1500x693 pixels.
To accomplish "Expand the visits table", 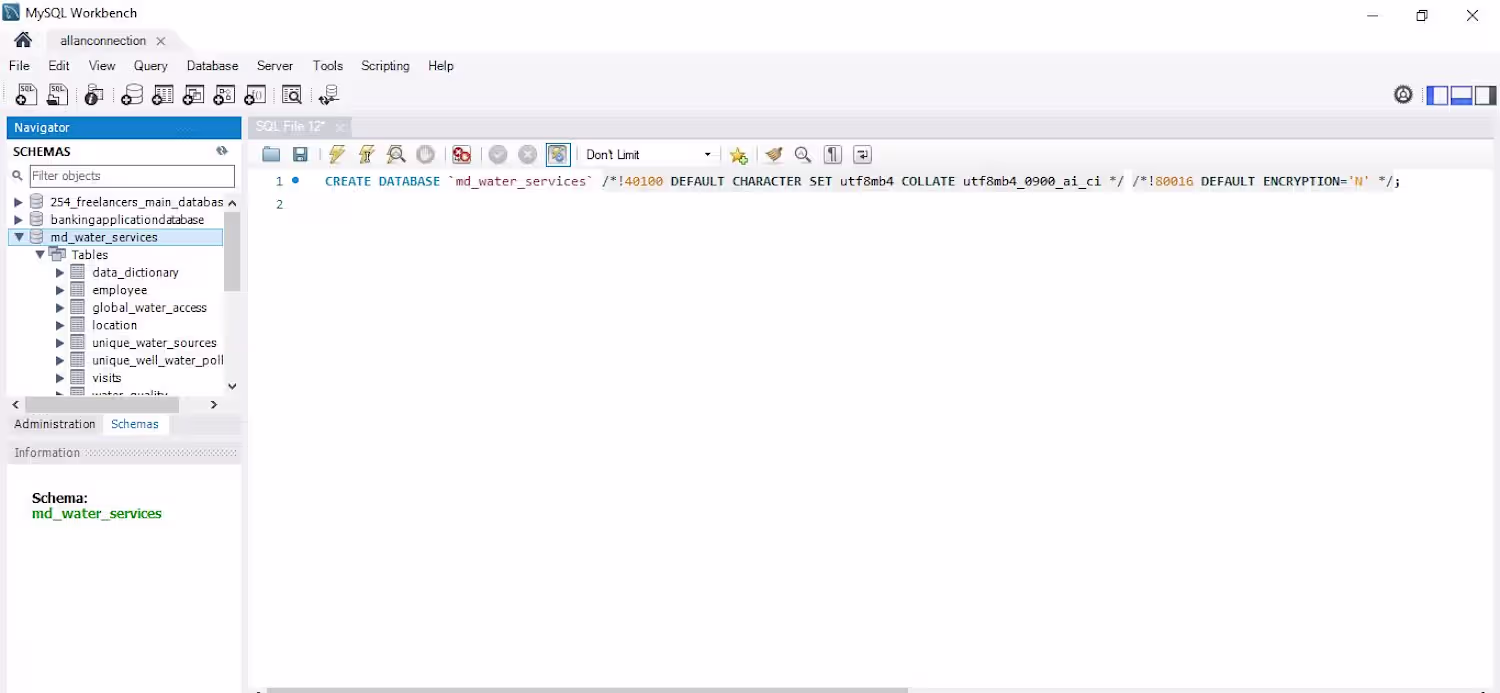I will coord(60,378).
